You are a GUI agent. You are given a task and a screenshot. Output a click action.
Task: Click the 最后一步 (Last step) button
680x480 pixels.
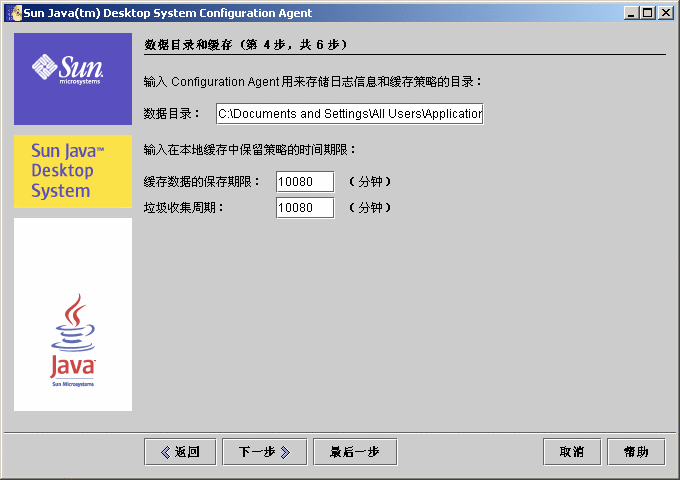(355, 452)
